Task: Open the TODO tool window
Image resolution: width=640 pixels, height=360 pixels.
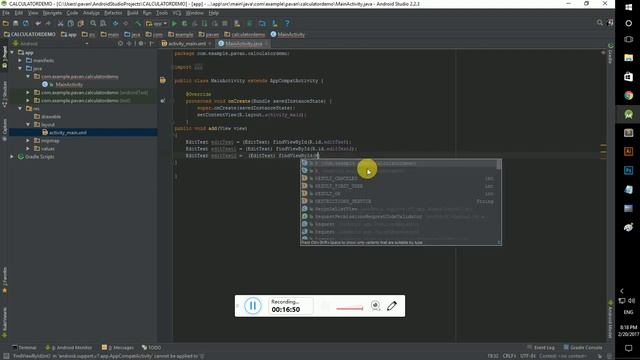Action: (x=151, y=347)
